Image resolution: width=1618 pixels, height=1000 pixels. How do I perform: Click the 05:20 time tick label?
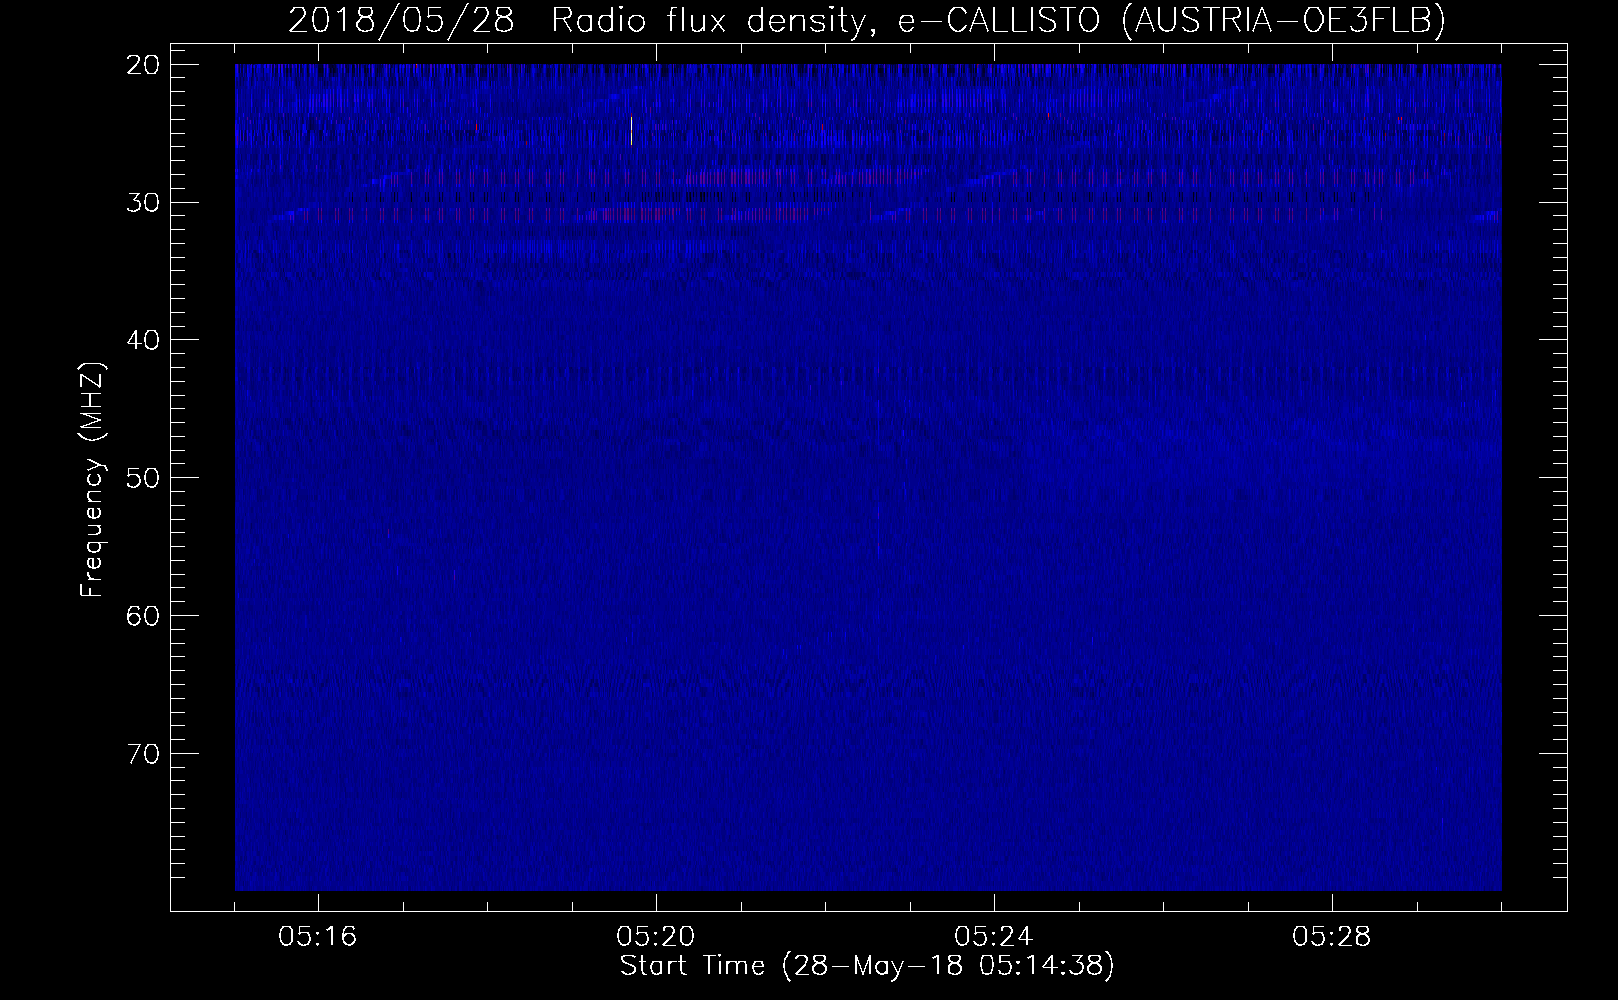pos(656,937)
